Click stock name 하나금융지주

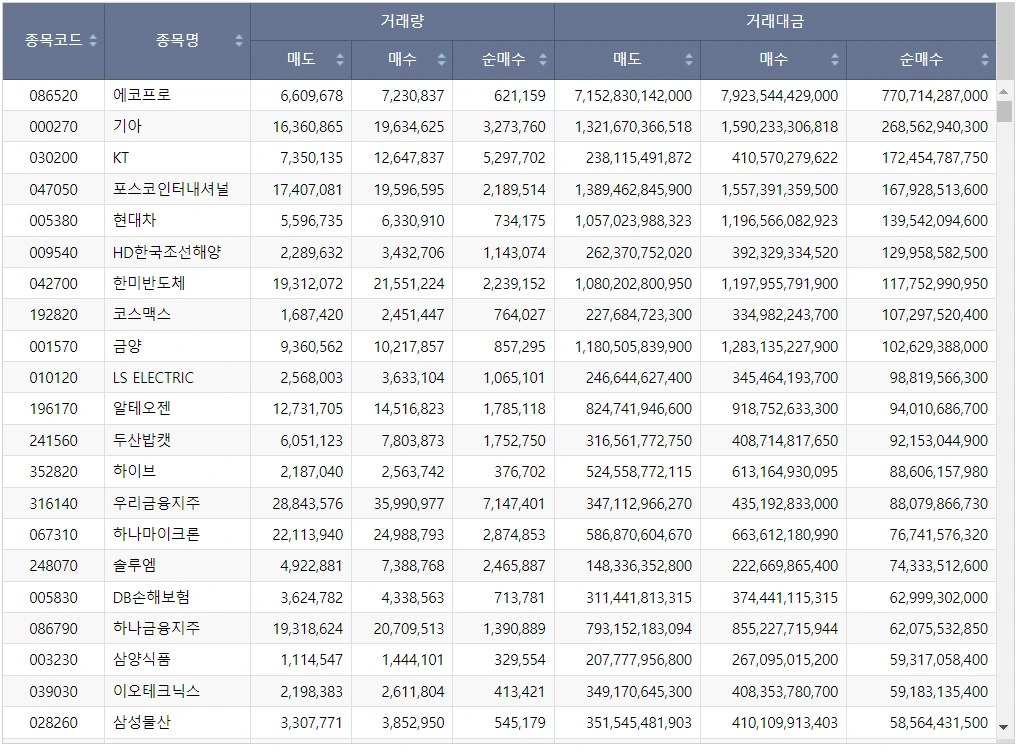click(156, 629)
